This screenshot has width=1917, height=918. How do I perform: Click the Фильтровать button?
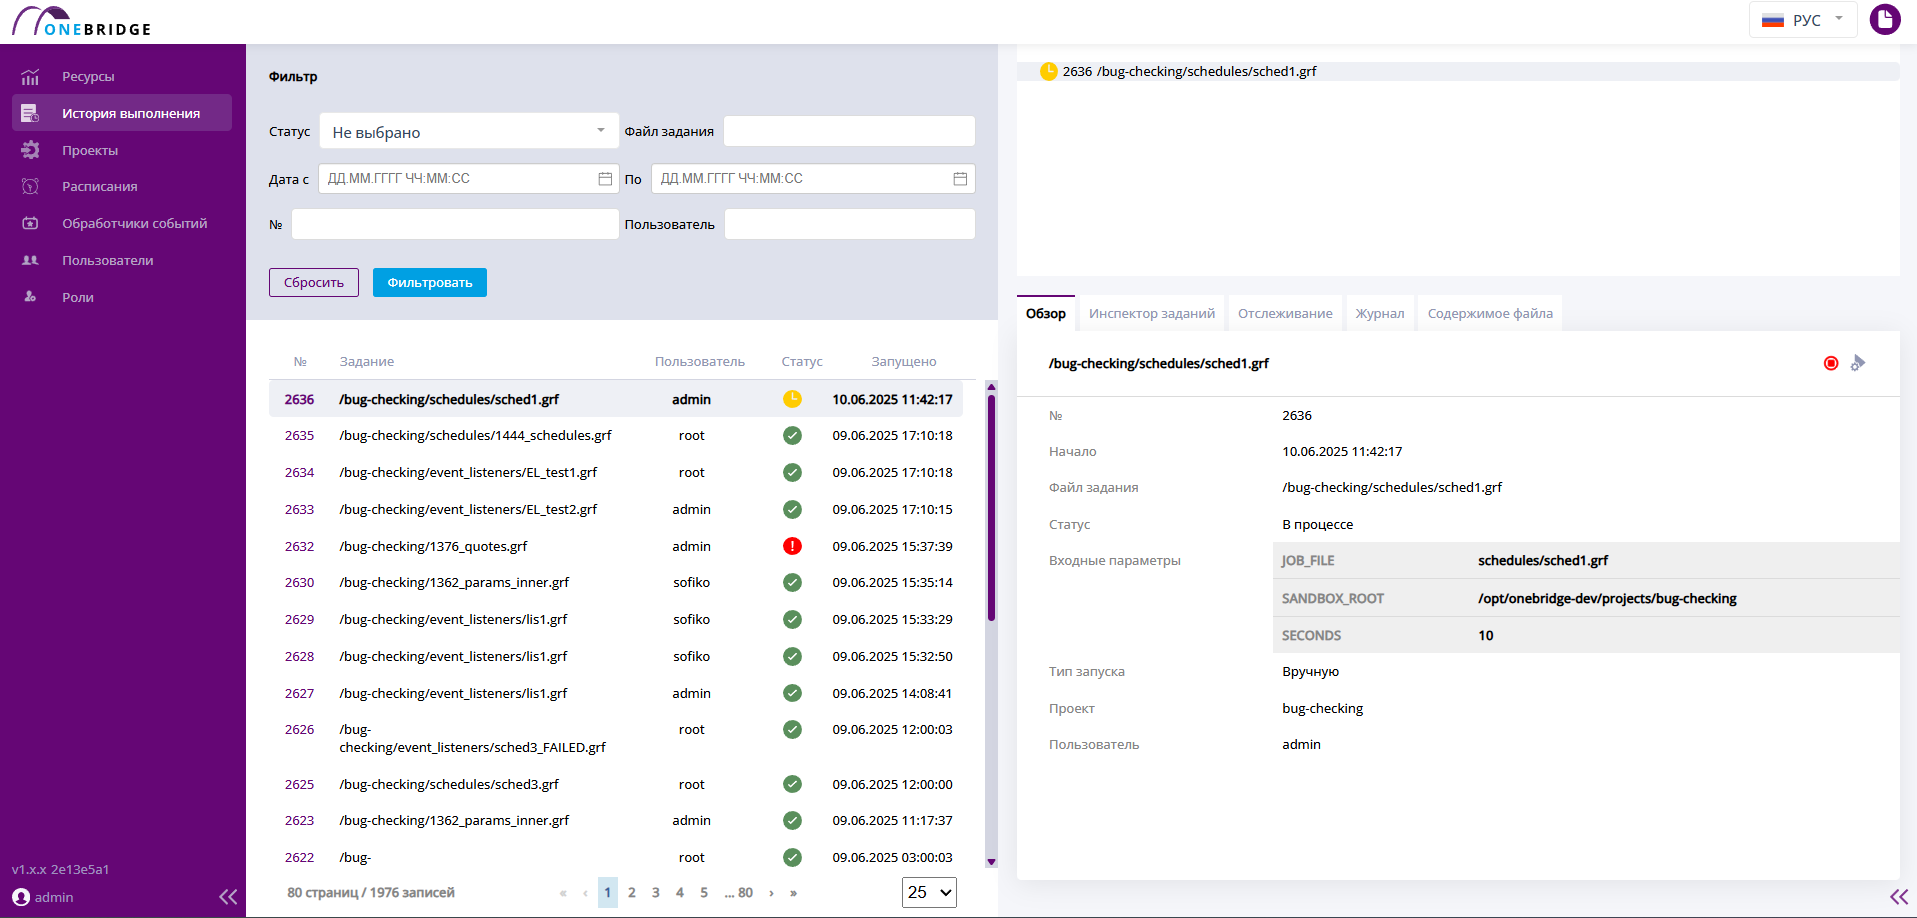[430, 282]
